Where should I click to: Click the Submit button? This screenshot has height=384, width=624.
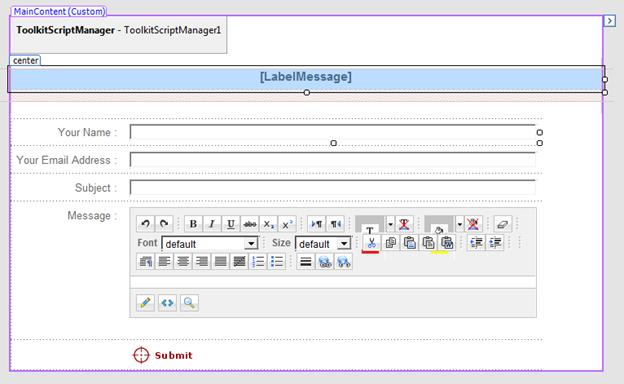(163, 355)
